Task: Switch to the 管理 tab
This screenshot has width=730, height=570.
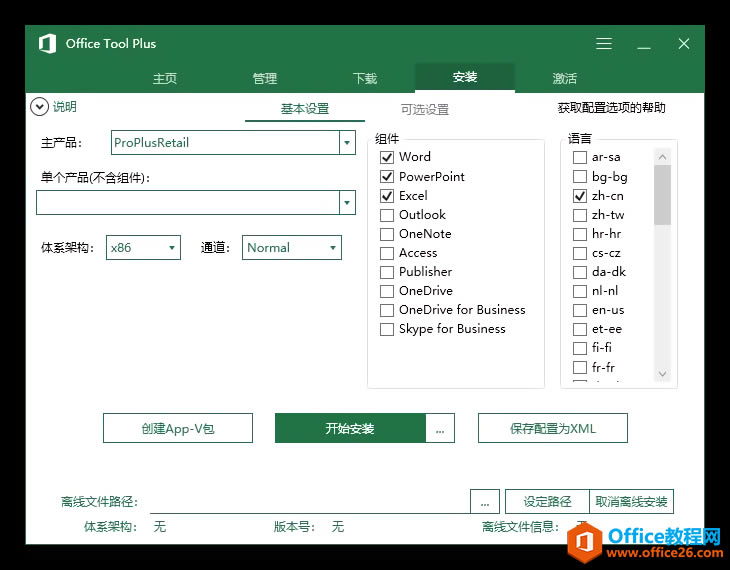Action: 264,78
